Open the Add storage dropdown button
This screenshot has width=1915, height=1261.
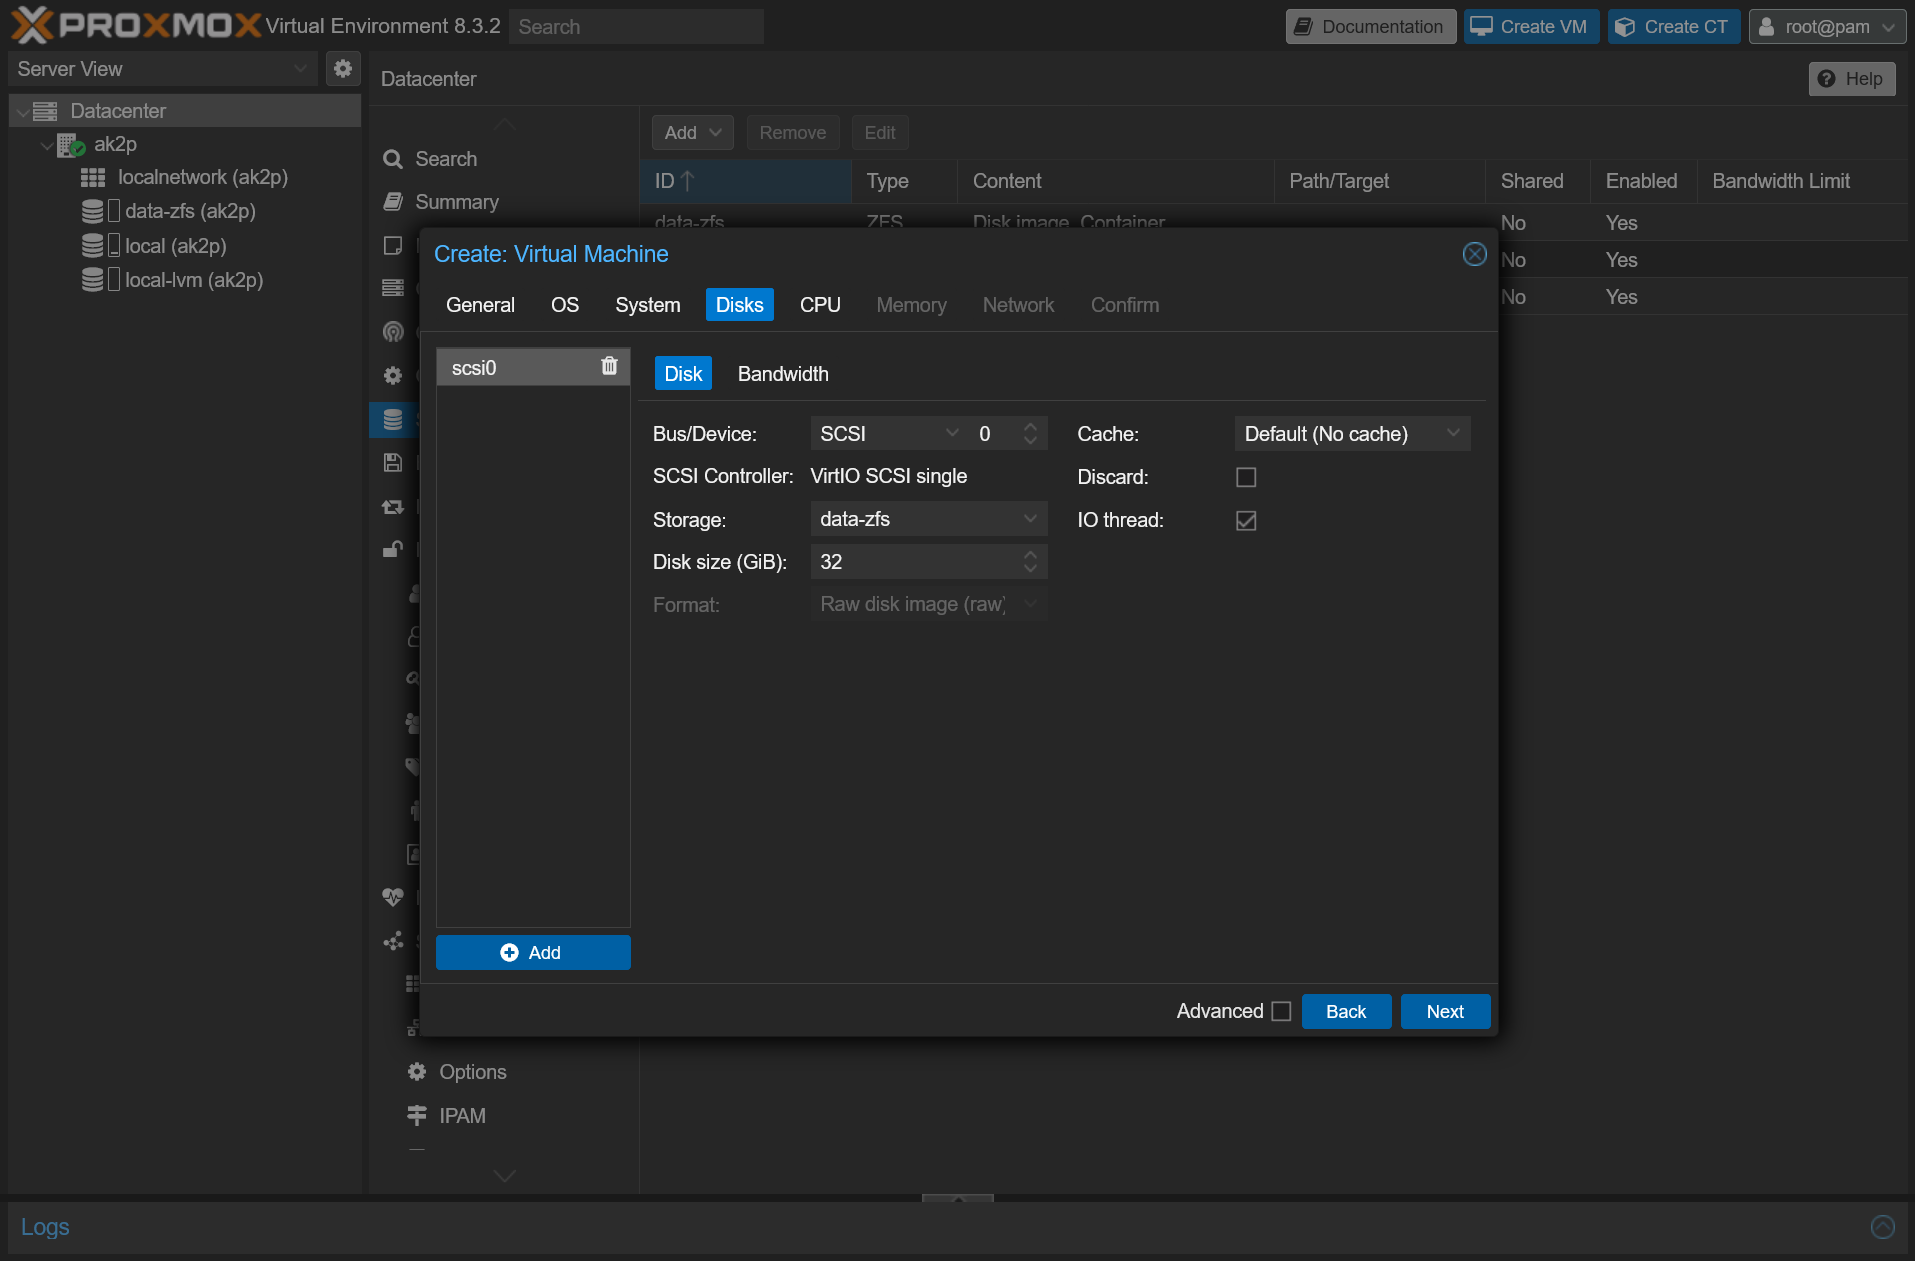[692, 133]
